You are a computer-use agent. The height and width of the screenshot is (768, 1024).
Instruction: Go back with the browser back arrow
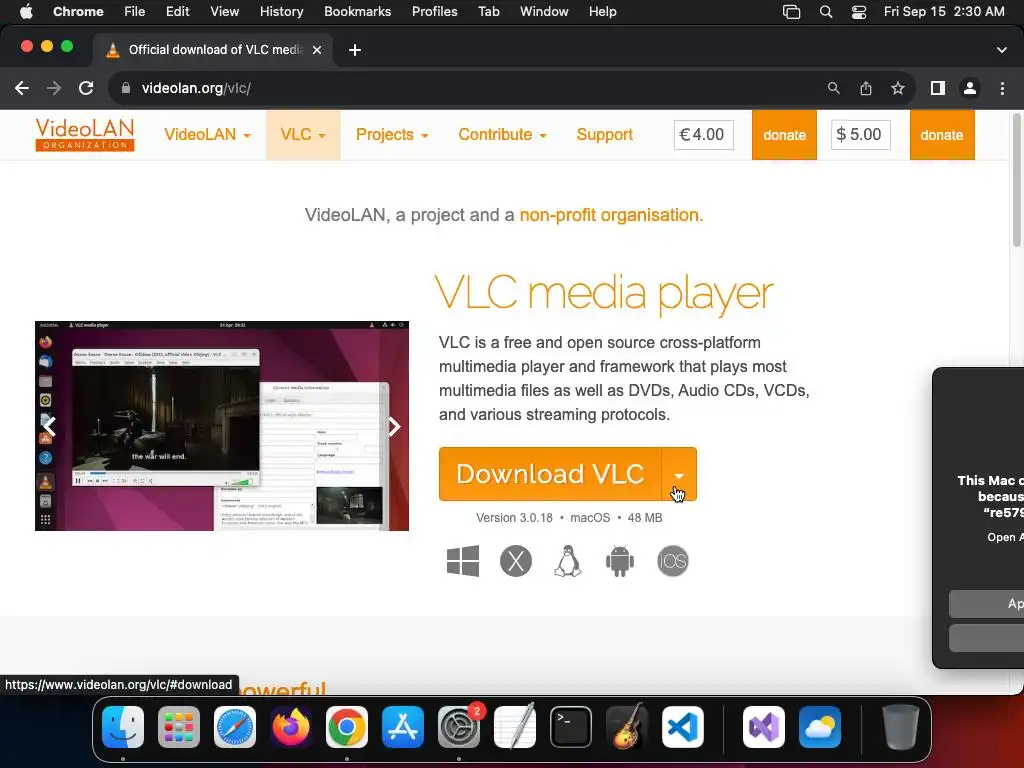[22, 88]
